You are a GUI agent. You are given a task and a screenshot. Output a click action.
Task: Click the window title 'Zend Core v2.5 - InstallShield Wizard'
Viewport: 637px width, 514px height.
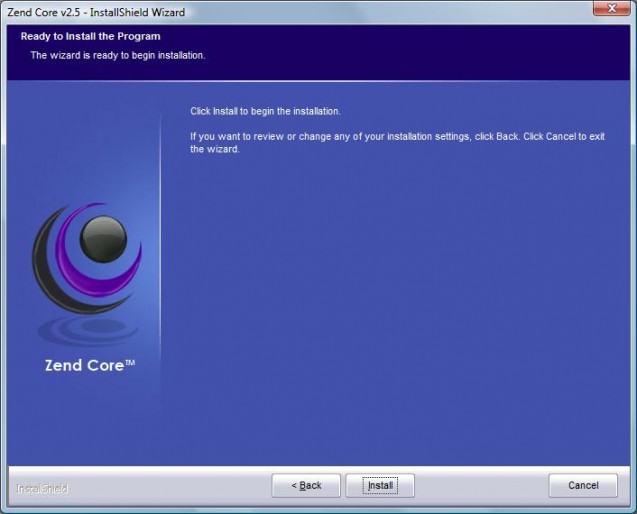96,12
